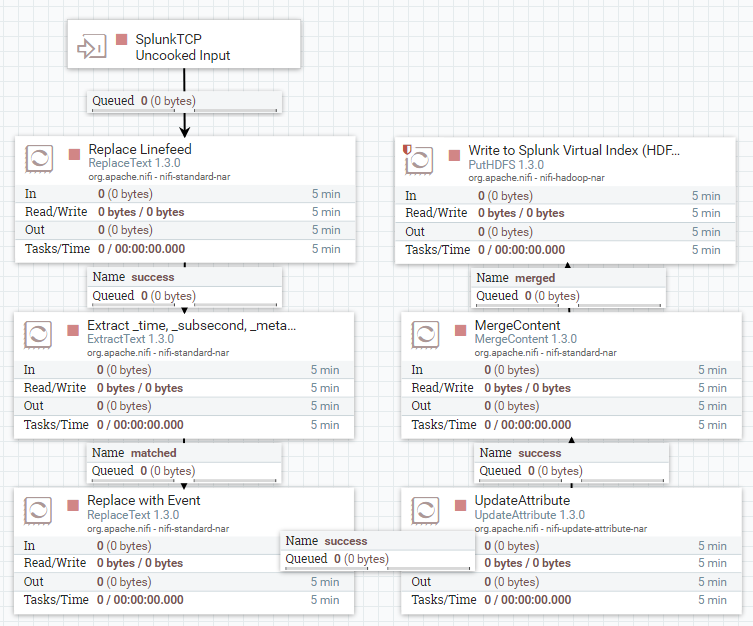Viewport: 753px width, 626px height.
Task: Select the MergeContent processor title
Action: (517, 325)
